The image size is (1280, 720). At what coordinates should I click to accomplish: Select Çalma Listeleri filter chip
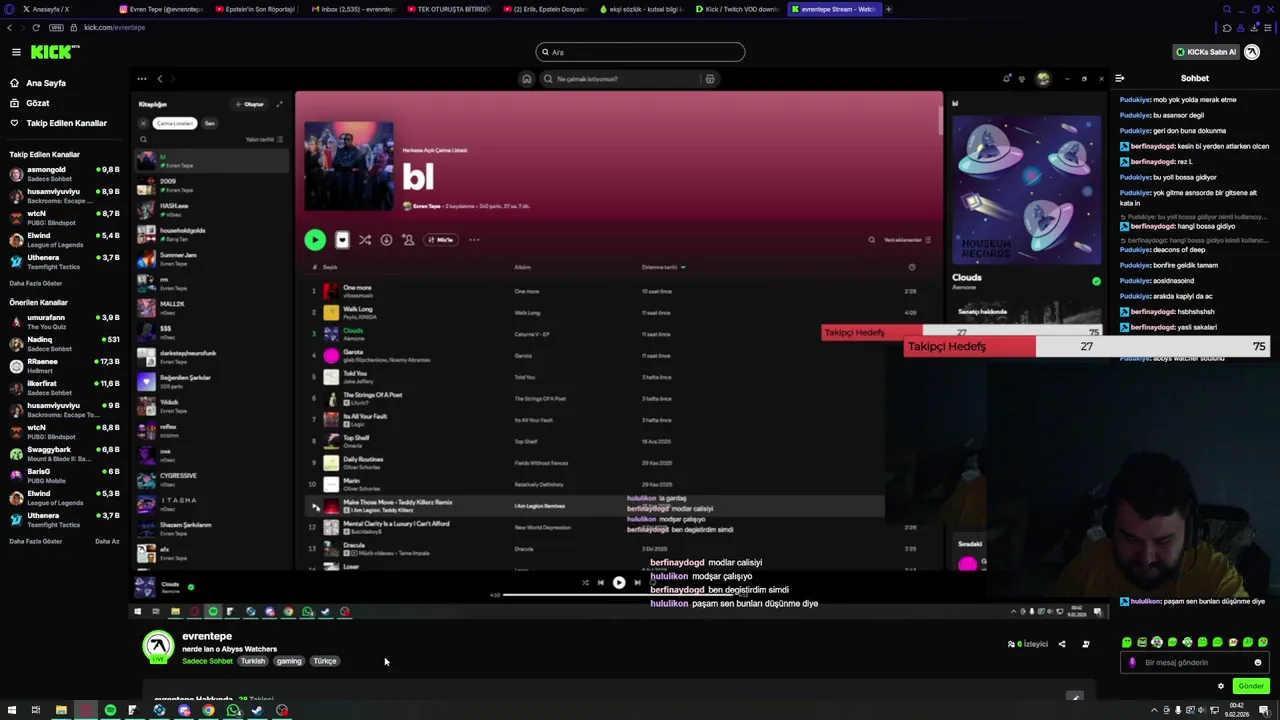coord(175,123)
